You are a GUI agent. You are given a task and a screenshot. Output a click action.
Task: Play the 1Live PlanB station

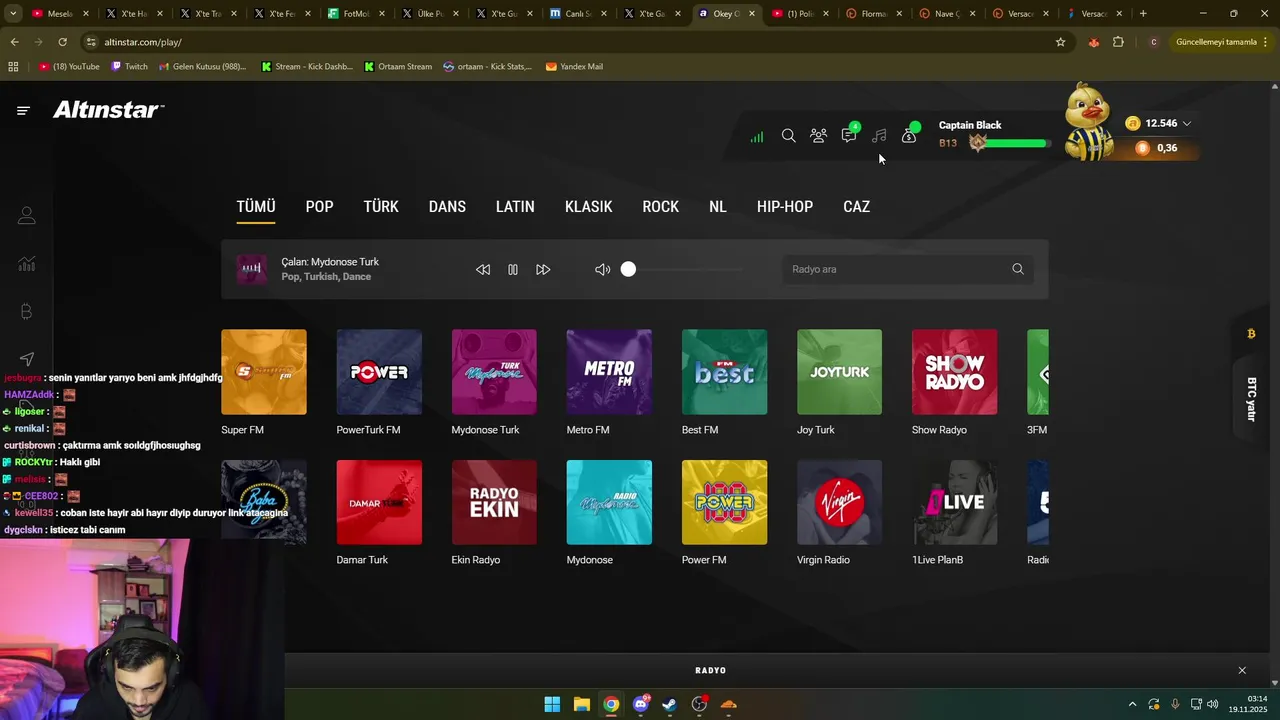coord(954,502)
